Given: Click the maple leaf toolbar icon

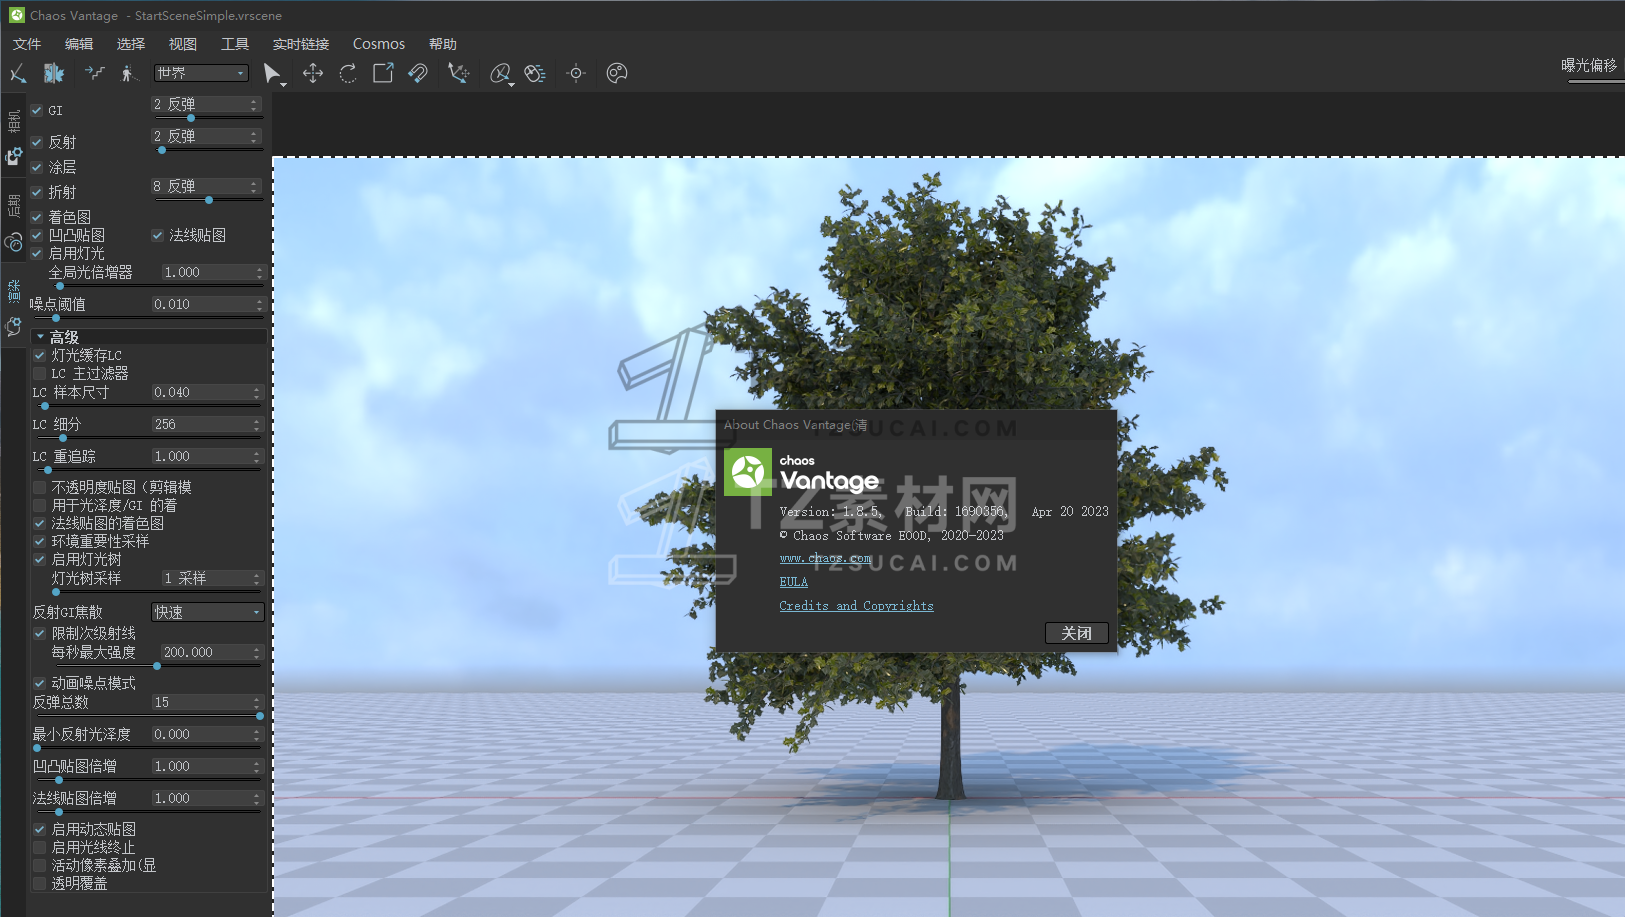Looking at the screenshot, I should (x=54, y=73).
